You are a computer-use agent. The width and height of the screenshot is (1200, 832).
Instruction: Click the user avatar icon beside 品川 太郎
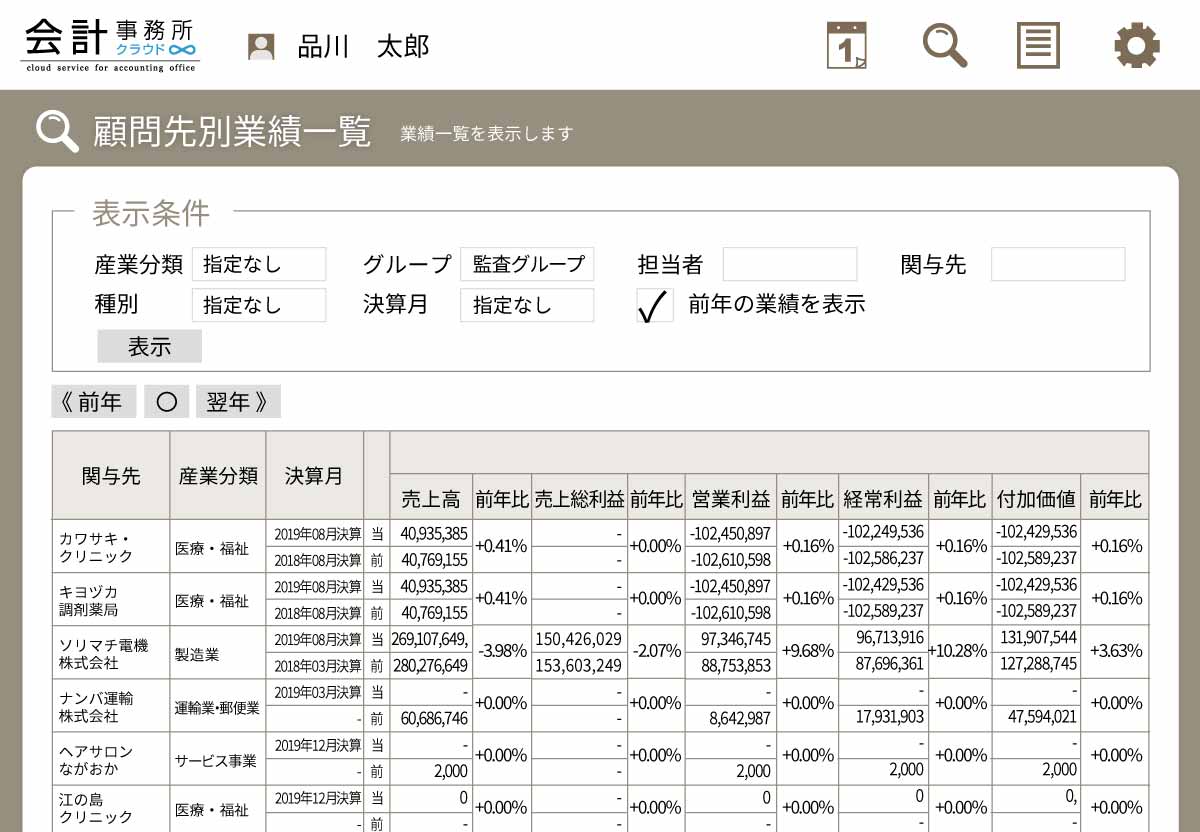coord(261,47)
